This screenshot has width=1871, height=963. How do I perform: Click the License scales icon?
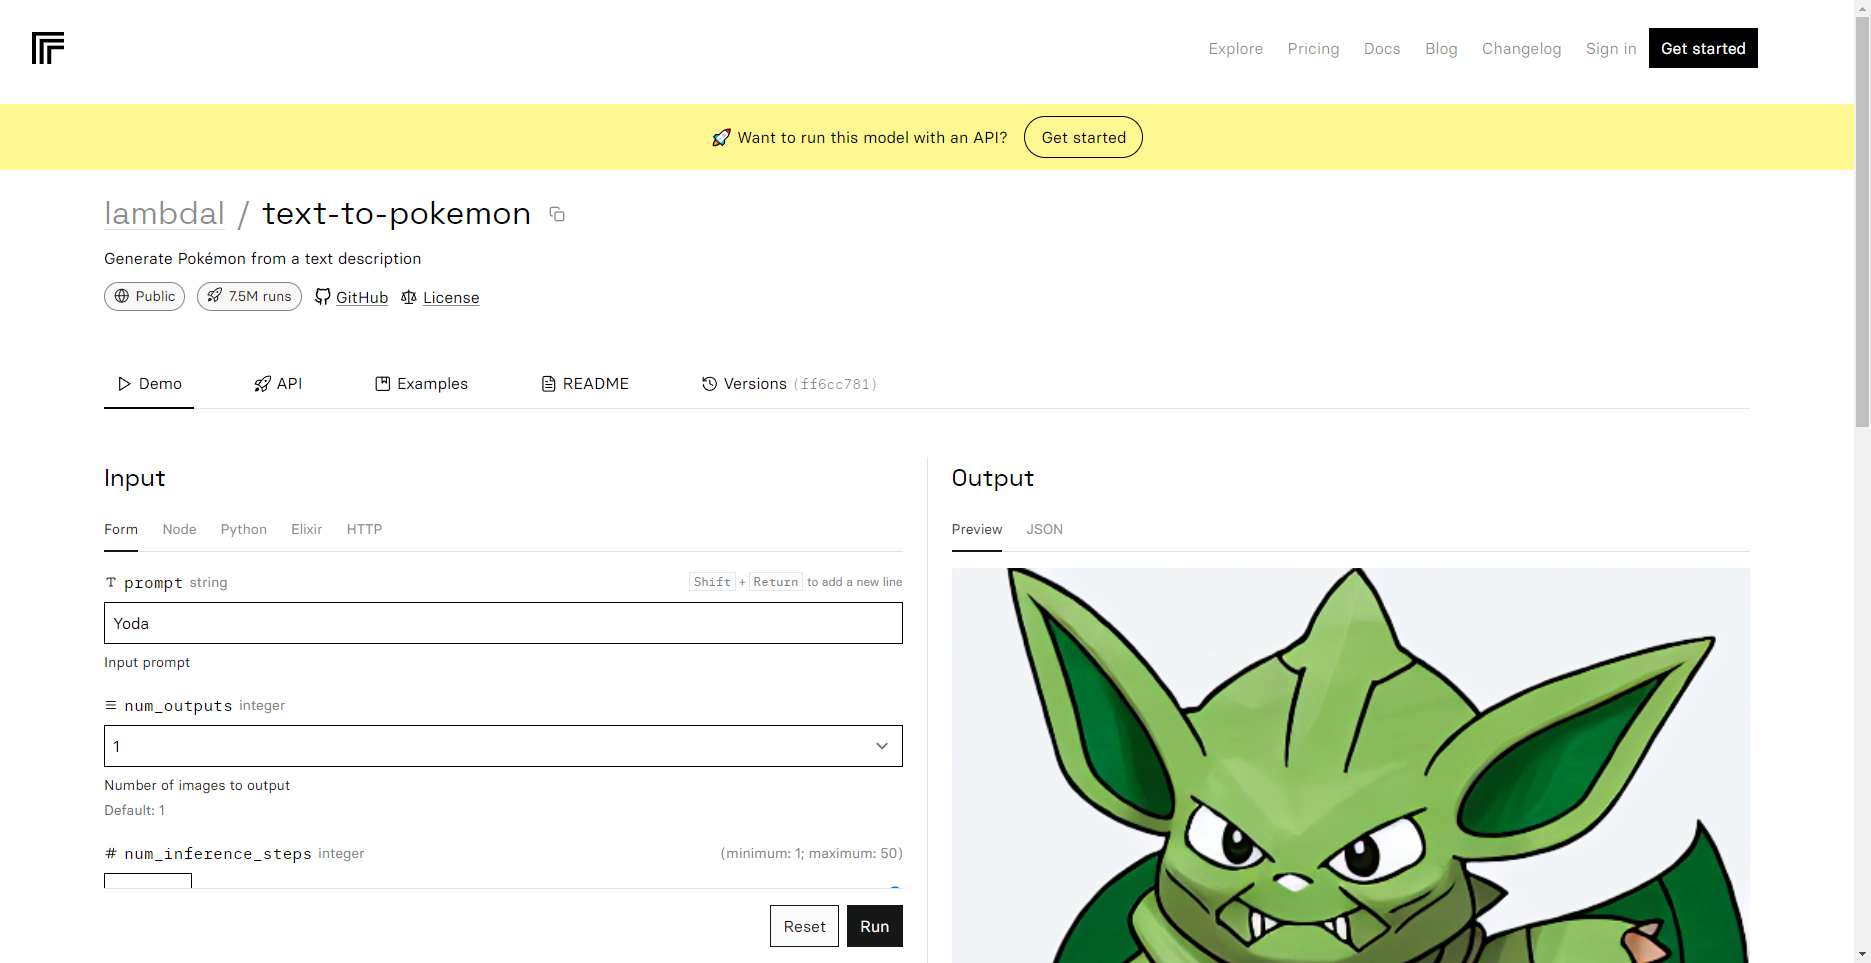409,297
